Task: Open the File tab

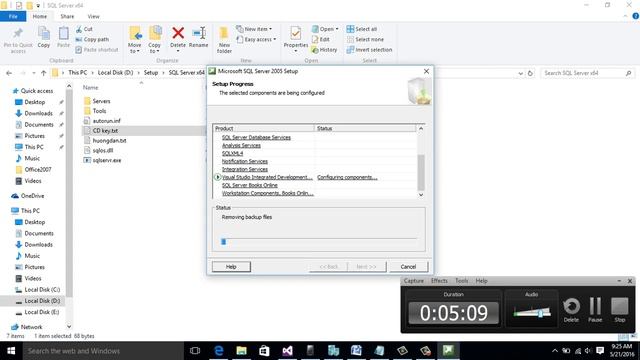Action: tap(13, 16)
